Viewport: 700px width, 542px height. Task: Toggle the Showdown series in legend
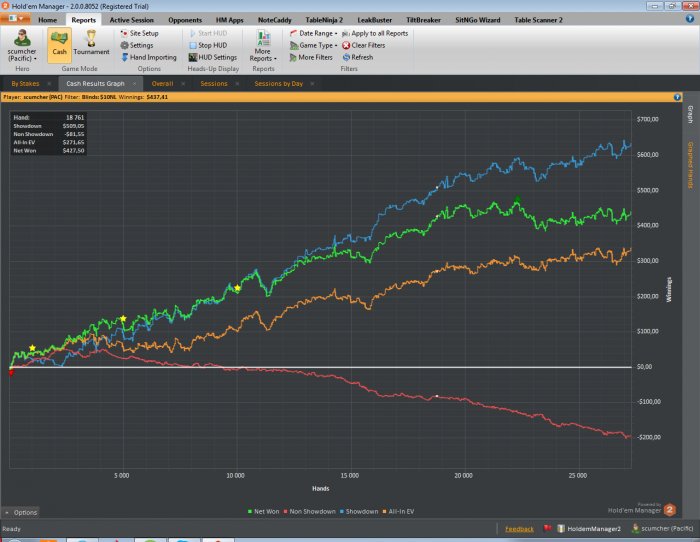[x=359, y=511]
